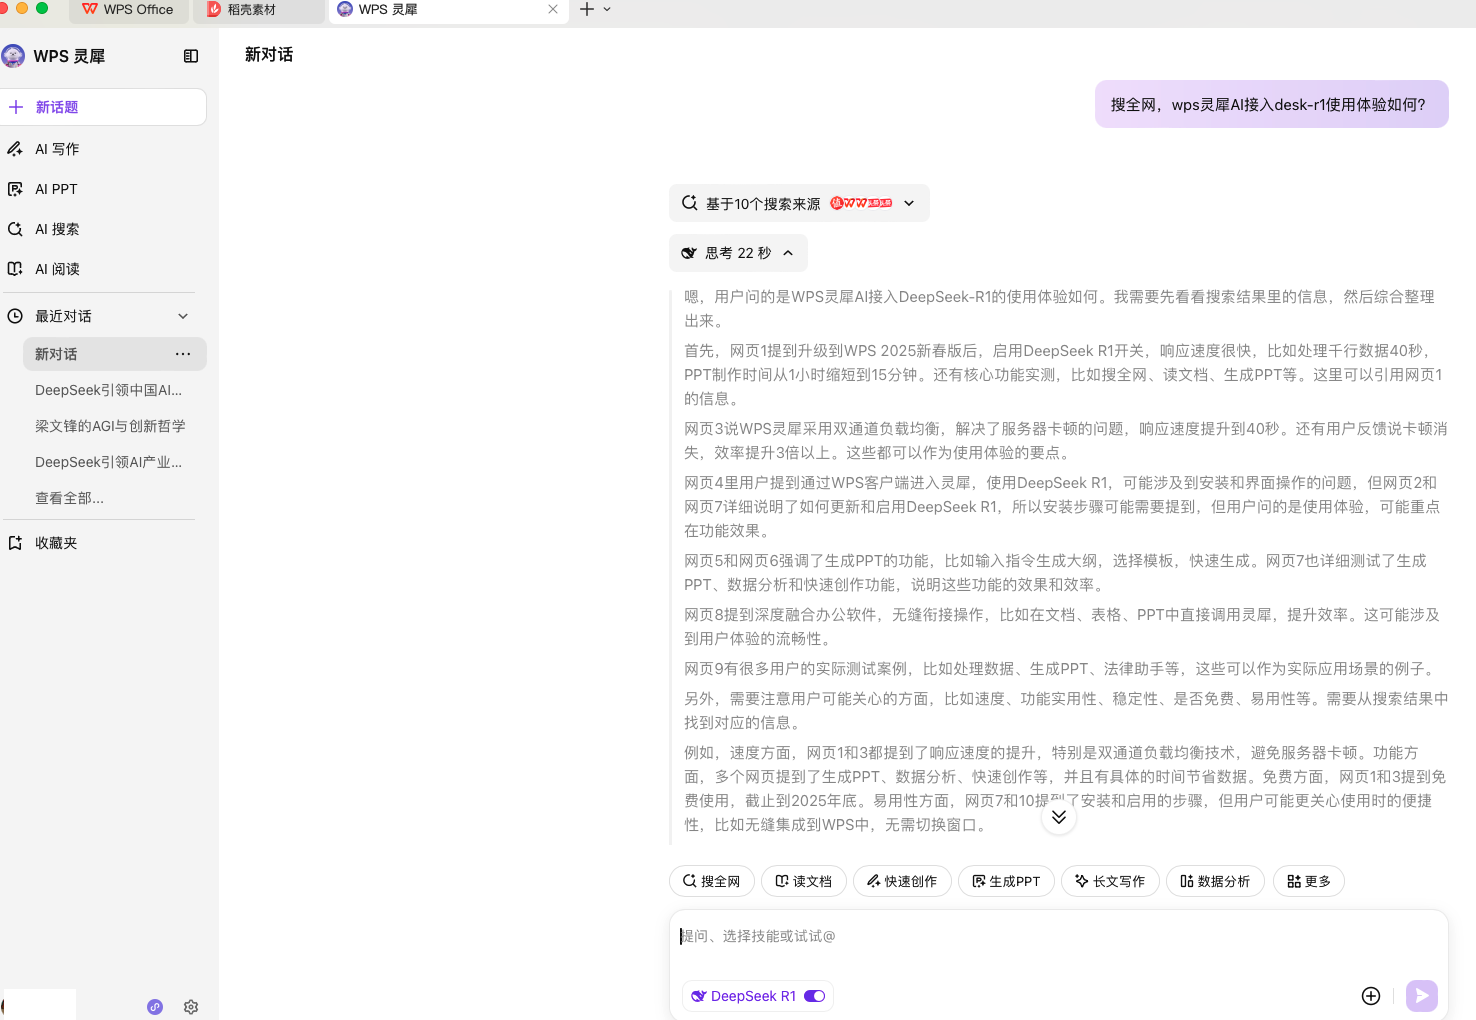Image resolution: width=1476 pixels, height=1020 pixels.
Task: Open the 快速创作 skill
Action: coord(902,881)
